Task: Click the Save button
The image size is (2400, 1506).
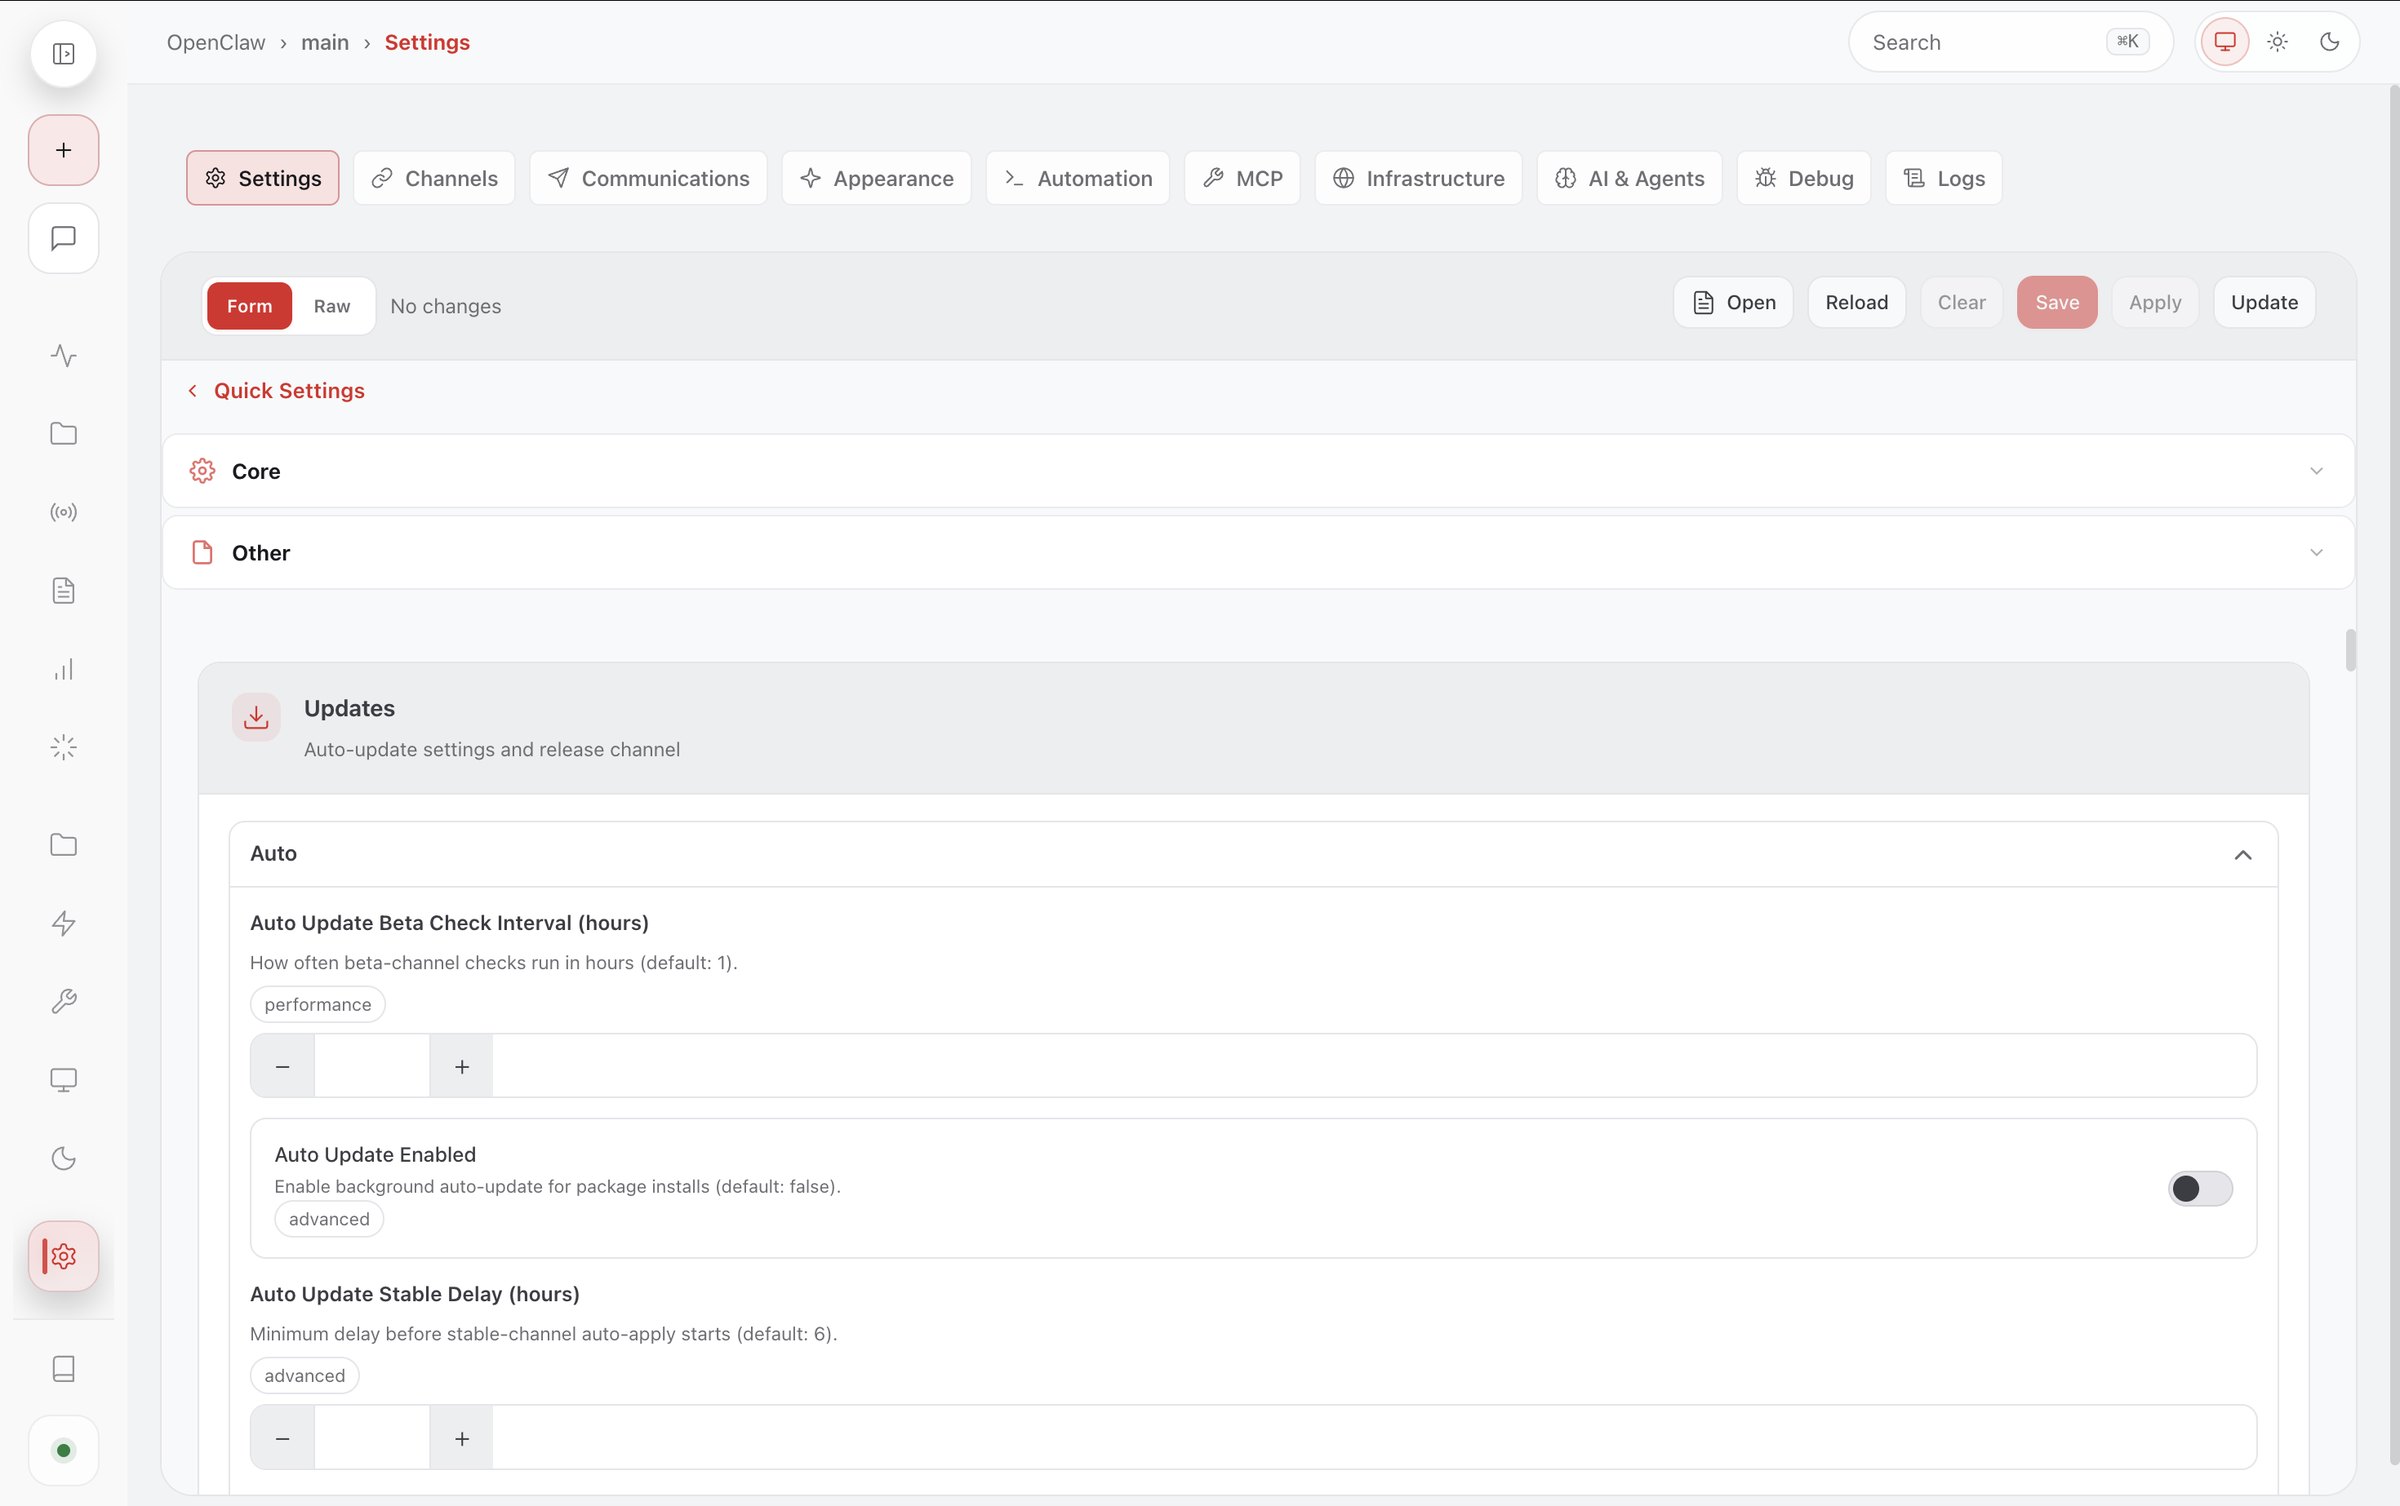Action: coord(2057,302)
